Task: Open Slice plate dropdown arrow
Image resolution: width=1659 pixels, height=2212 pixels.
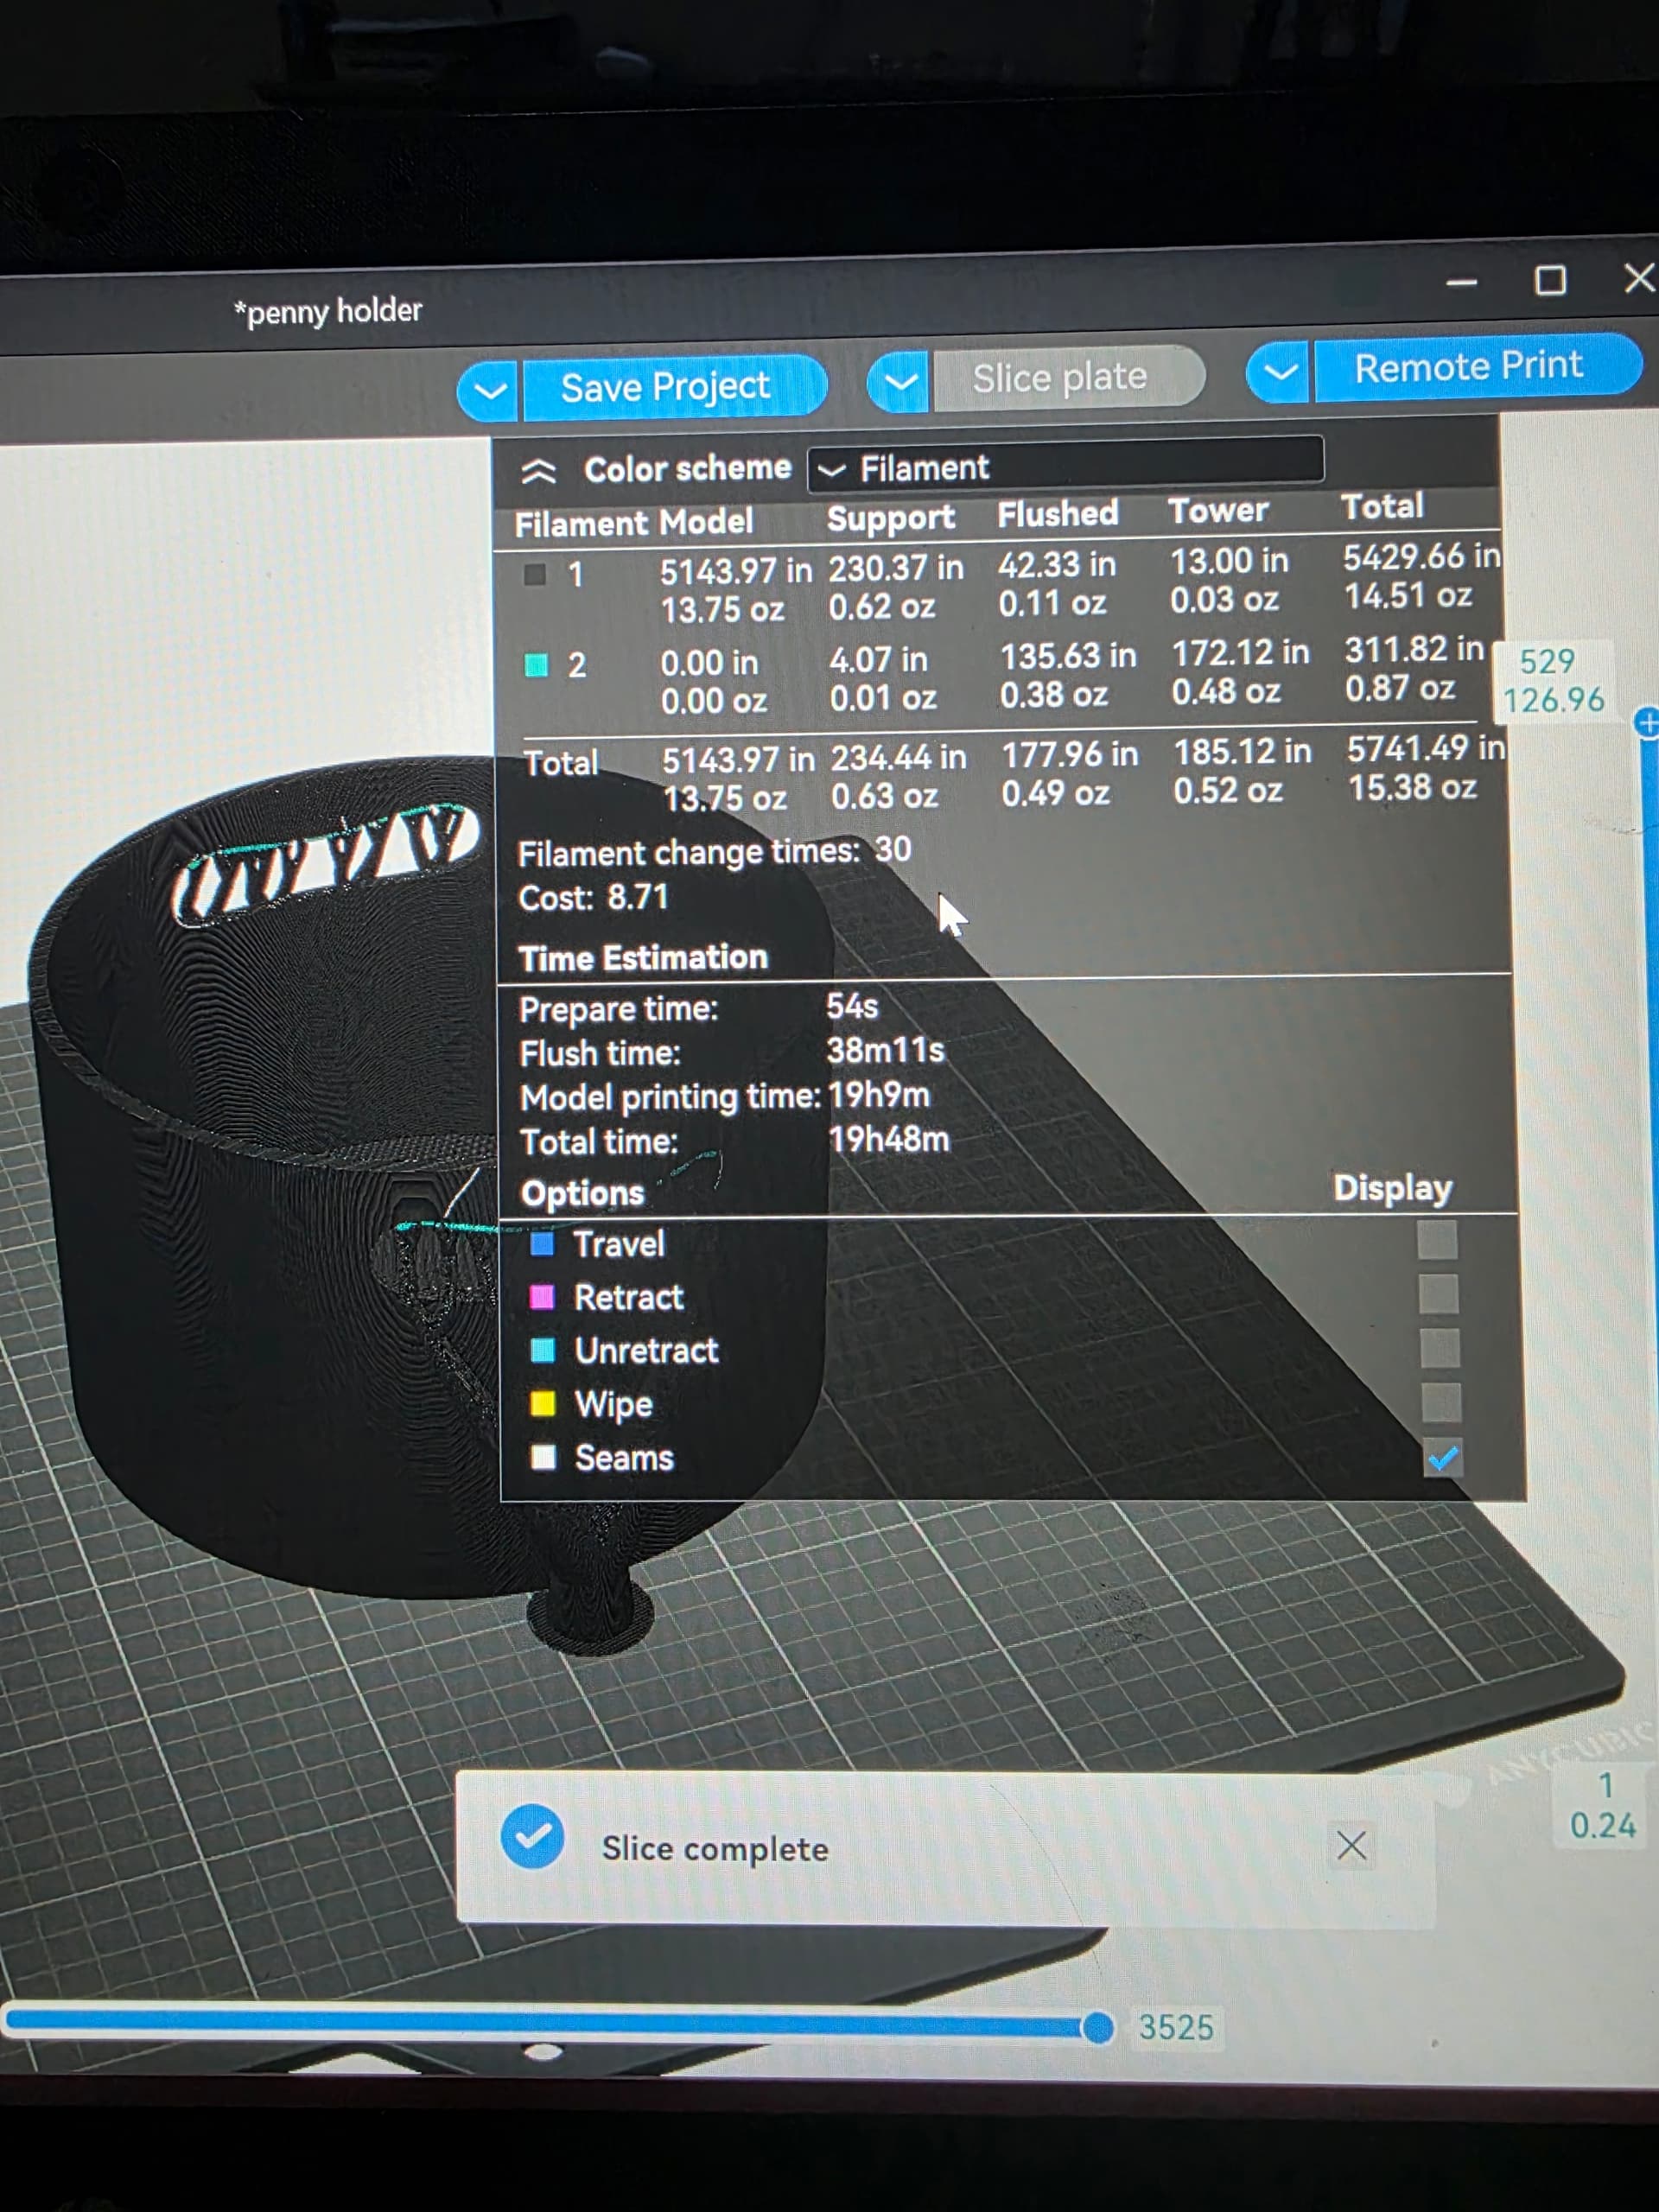Action: point(900,382)
